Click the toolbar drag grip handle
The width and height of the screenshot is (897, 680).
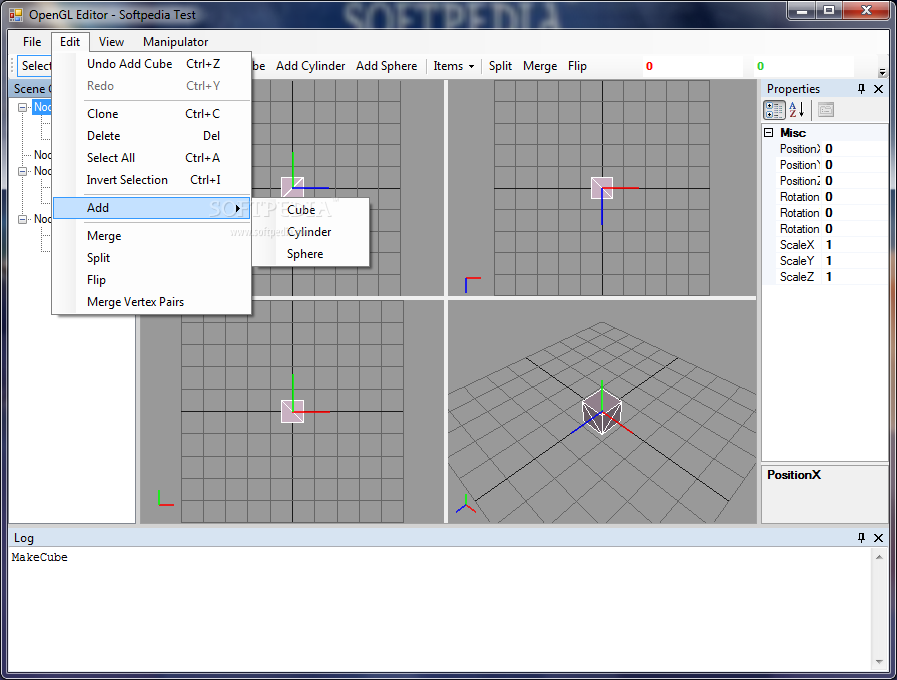click(13, 66)
